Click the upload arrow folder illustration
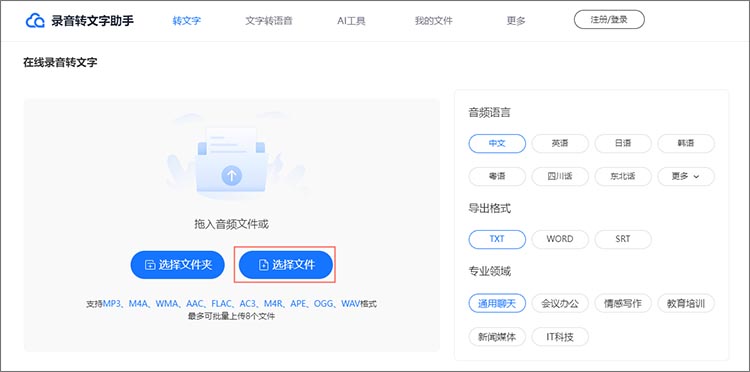Image resolution: width=750 pixels, height=372 pixels. (232, 160)
